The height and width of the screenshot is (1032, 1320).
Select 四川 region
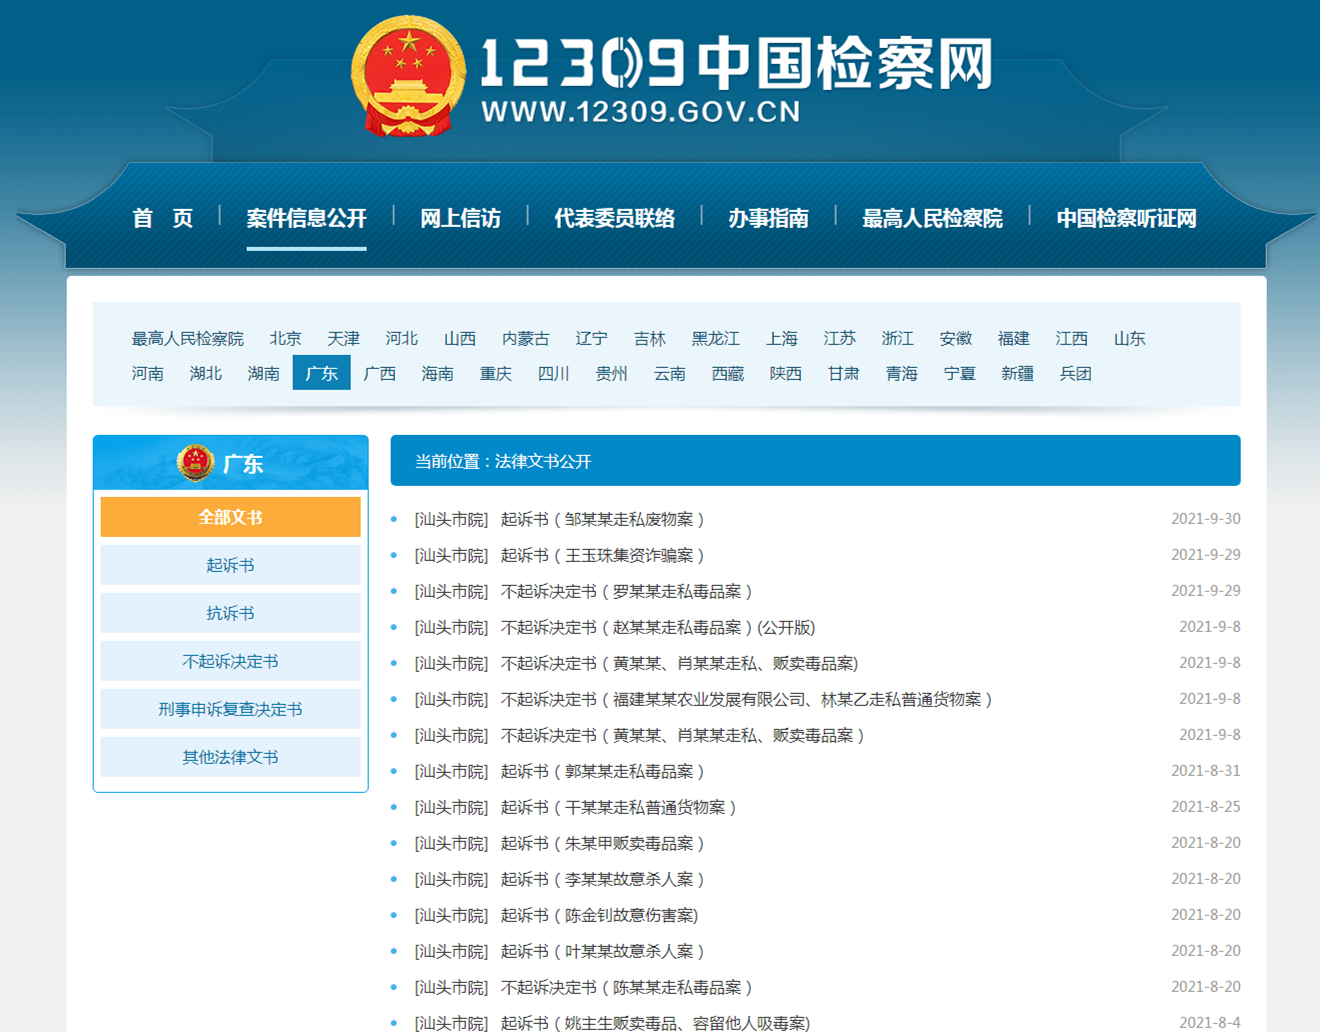[x=554, y=374]
